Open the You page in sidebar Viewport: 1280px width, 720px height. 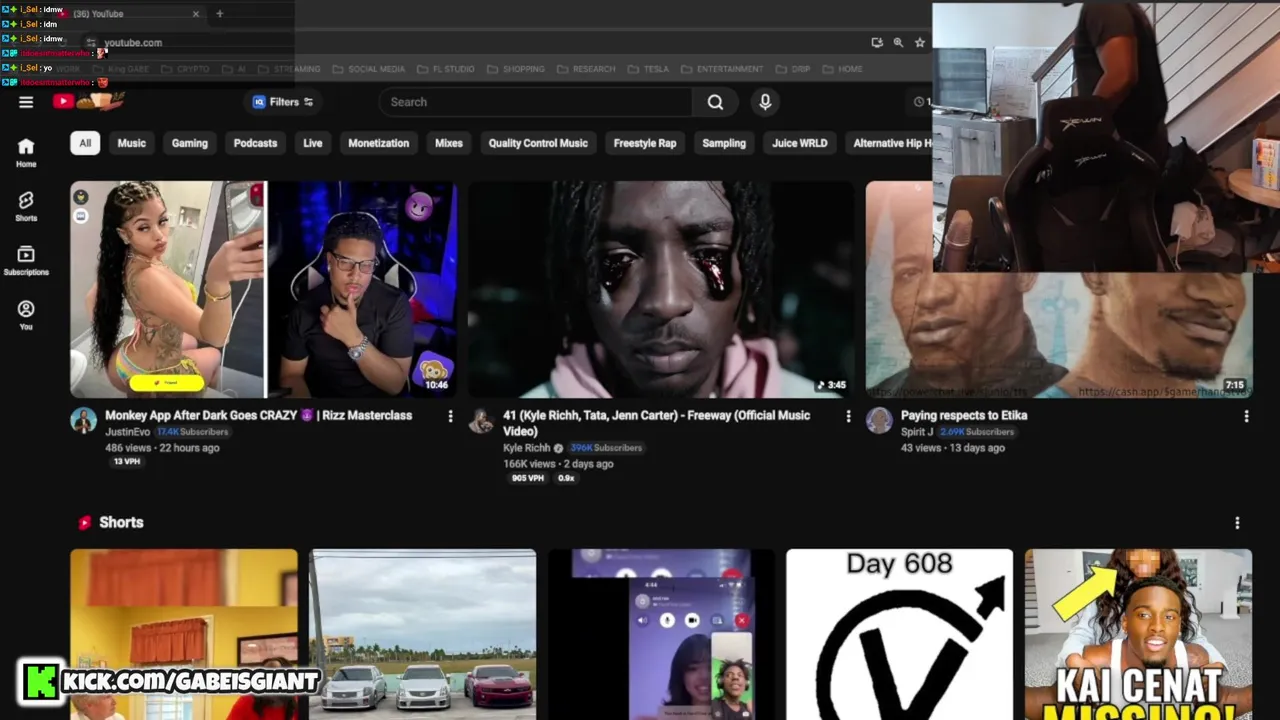(26, 316)
